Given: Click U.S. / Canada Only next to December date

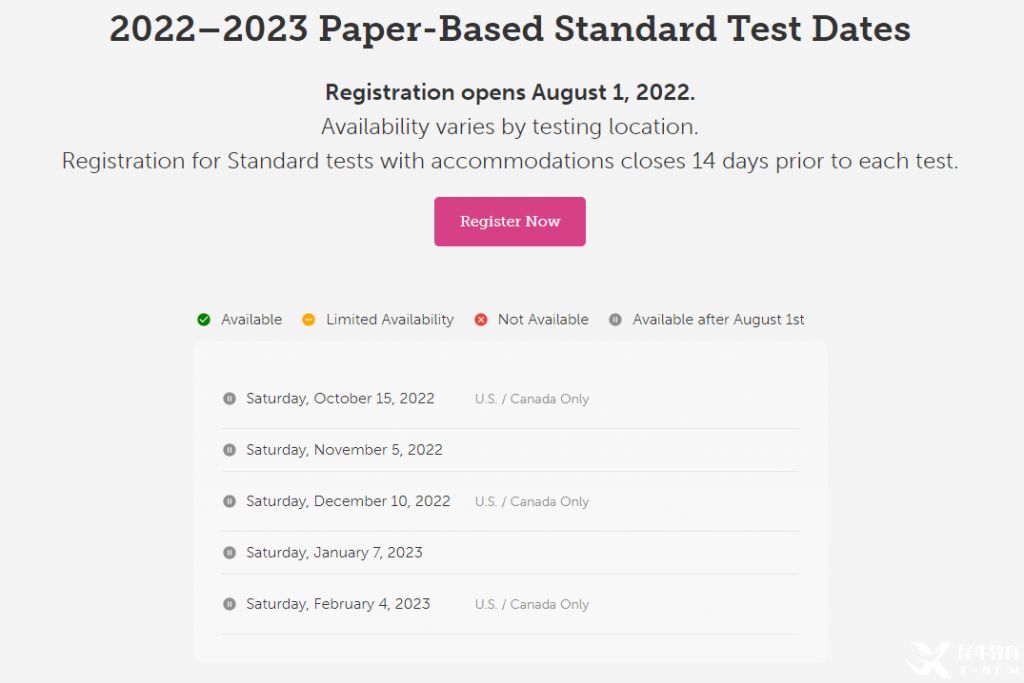Looking at the screenshot, I should pos(532,501).
